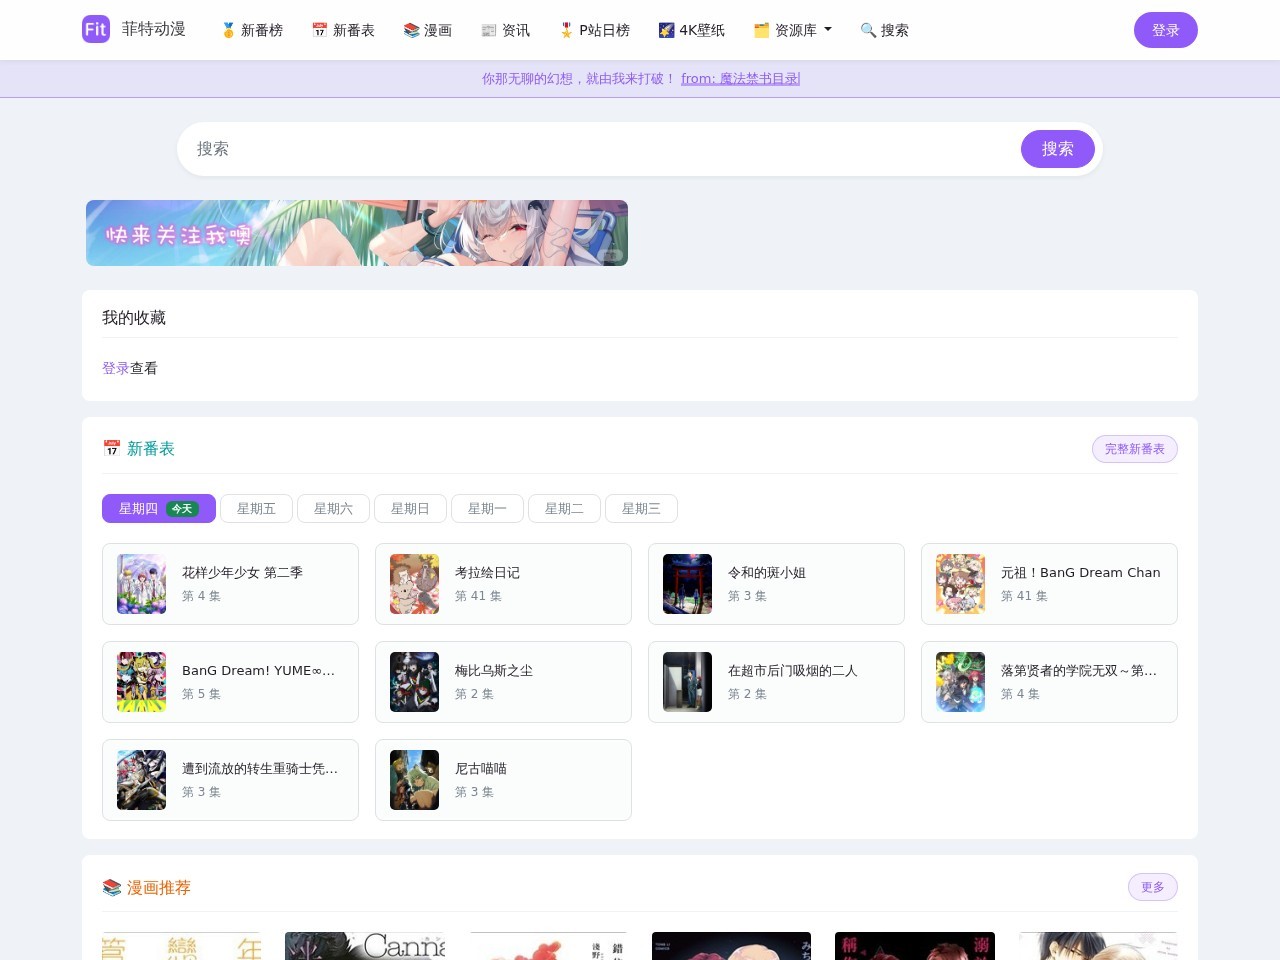Click 元祖！BanG Dream Chan title text

[x=1081, y=573]
